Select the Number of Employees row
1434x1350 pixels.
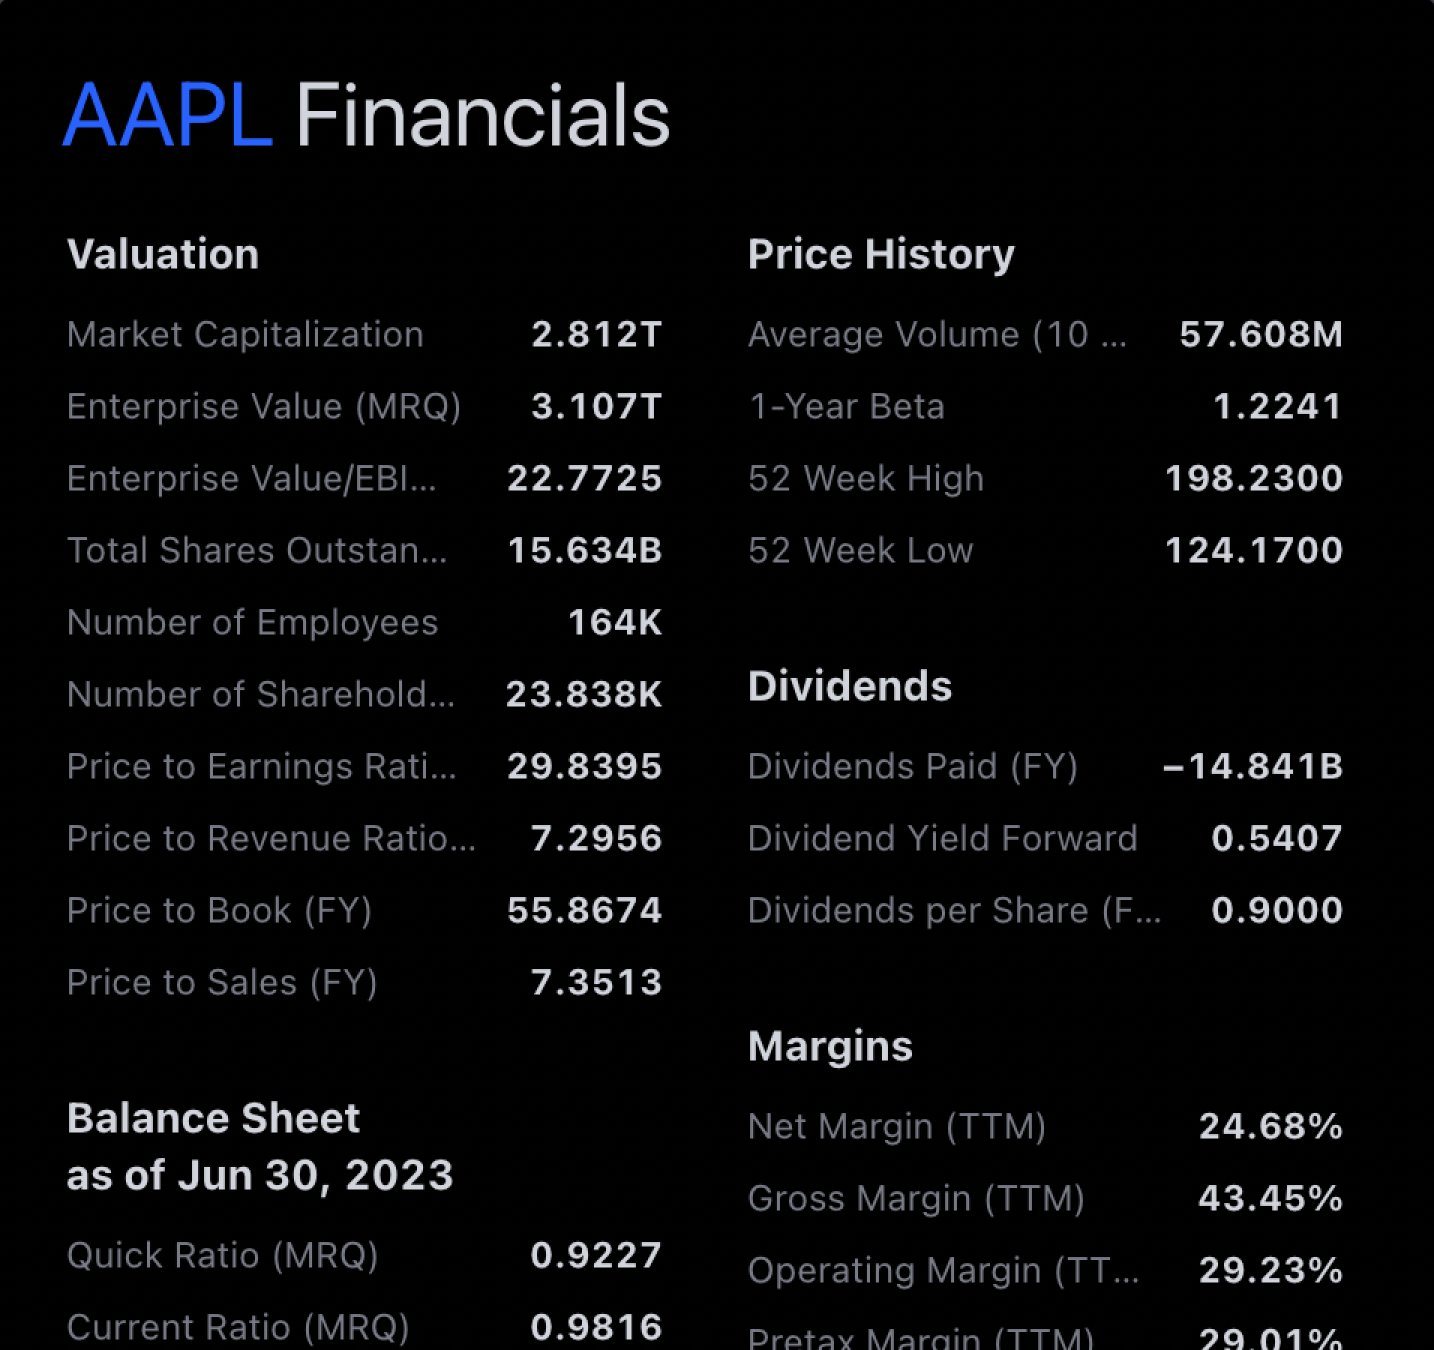(252, 623)
